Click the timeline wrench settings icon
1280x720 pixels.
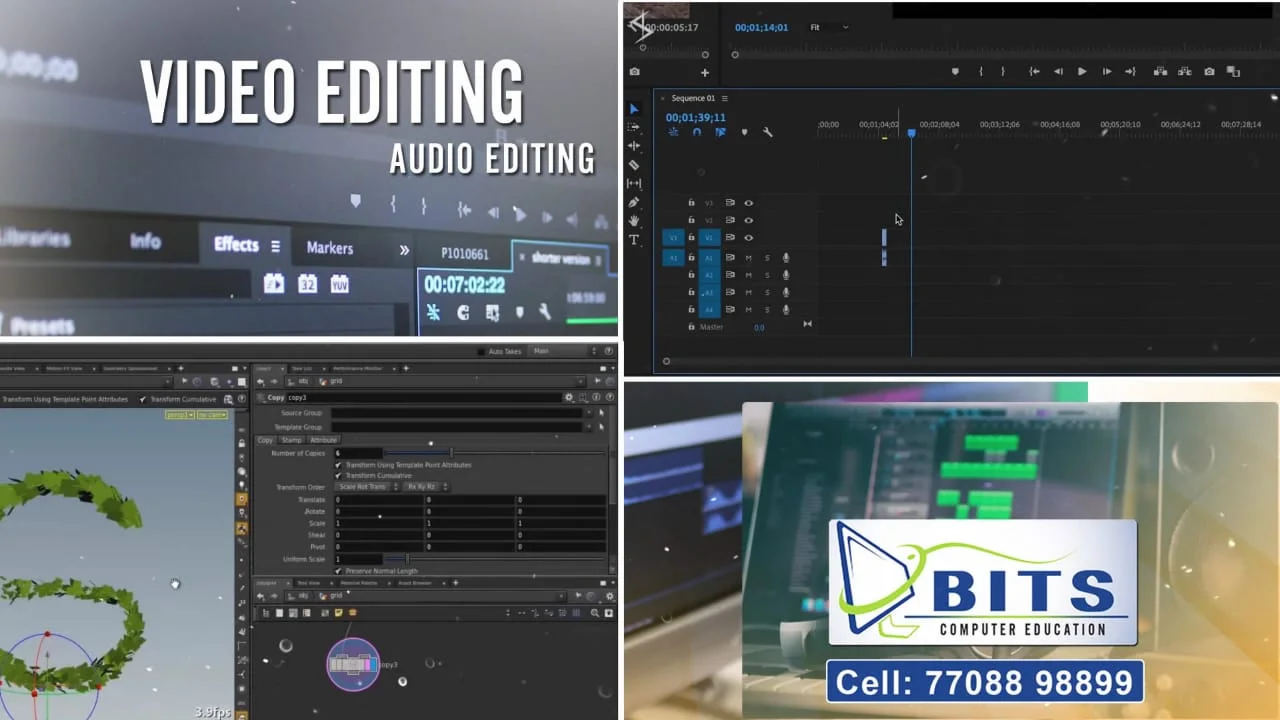768,132
